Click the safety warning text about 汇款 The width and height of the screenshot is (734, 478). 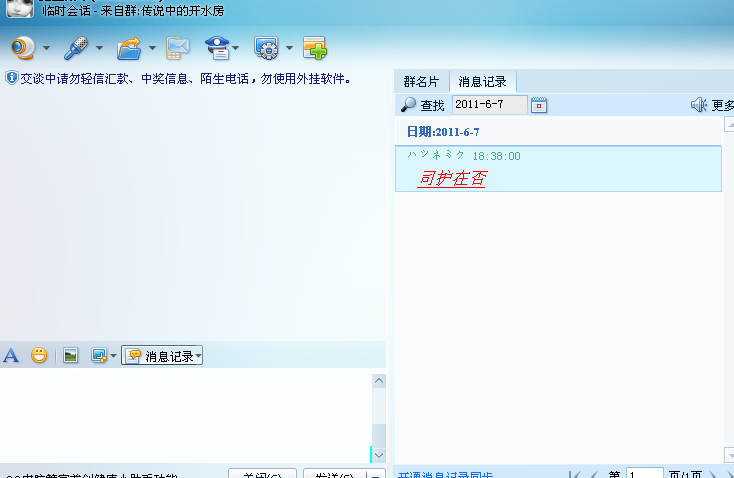pos(186,78)
